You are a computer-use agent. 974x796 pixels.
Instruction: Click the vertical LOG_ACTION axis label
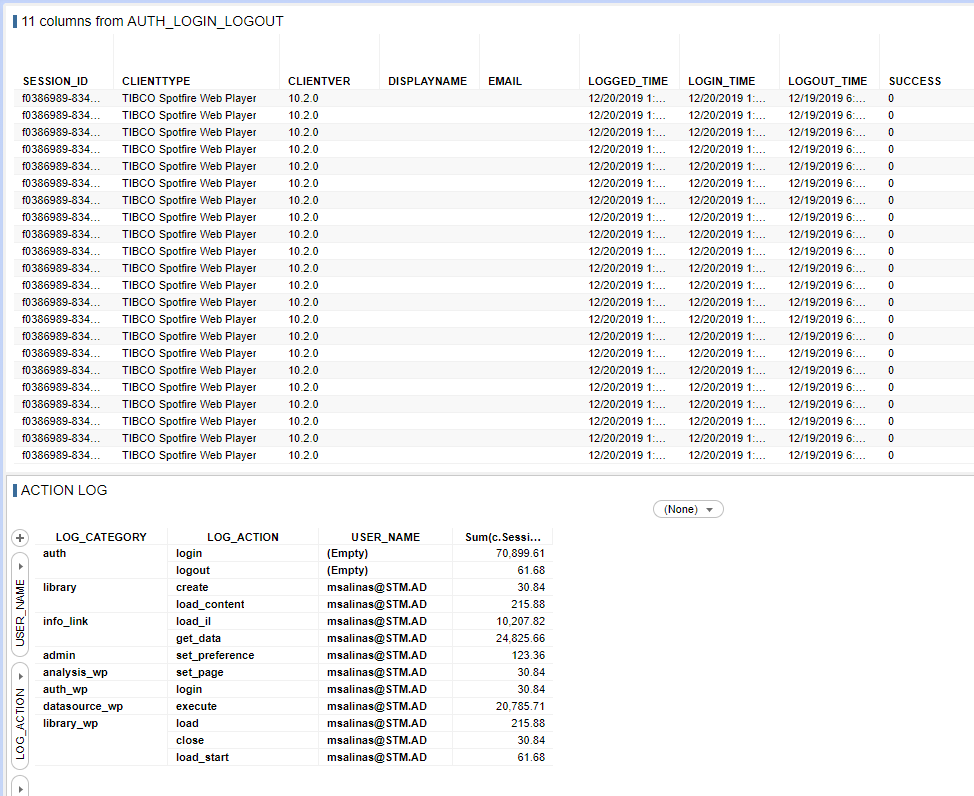click(20, 723)
